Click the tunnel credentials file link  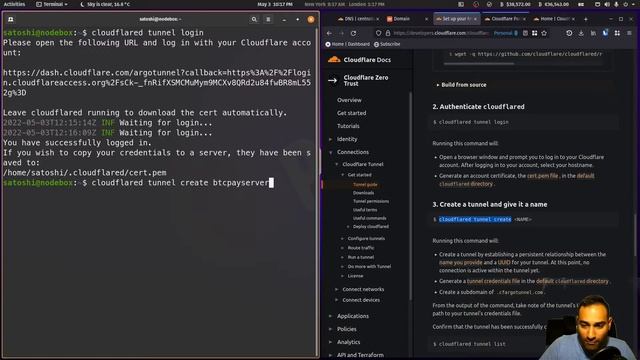coord(493,281)
